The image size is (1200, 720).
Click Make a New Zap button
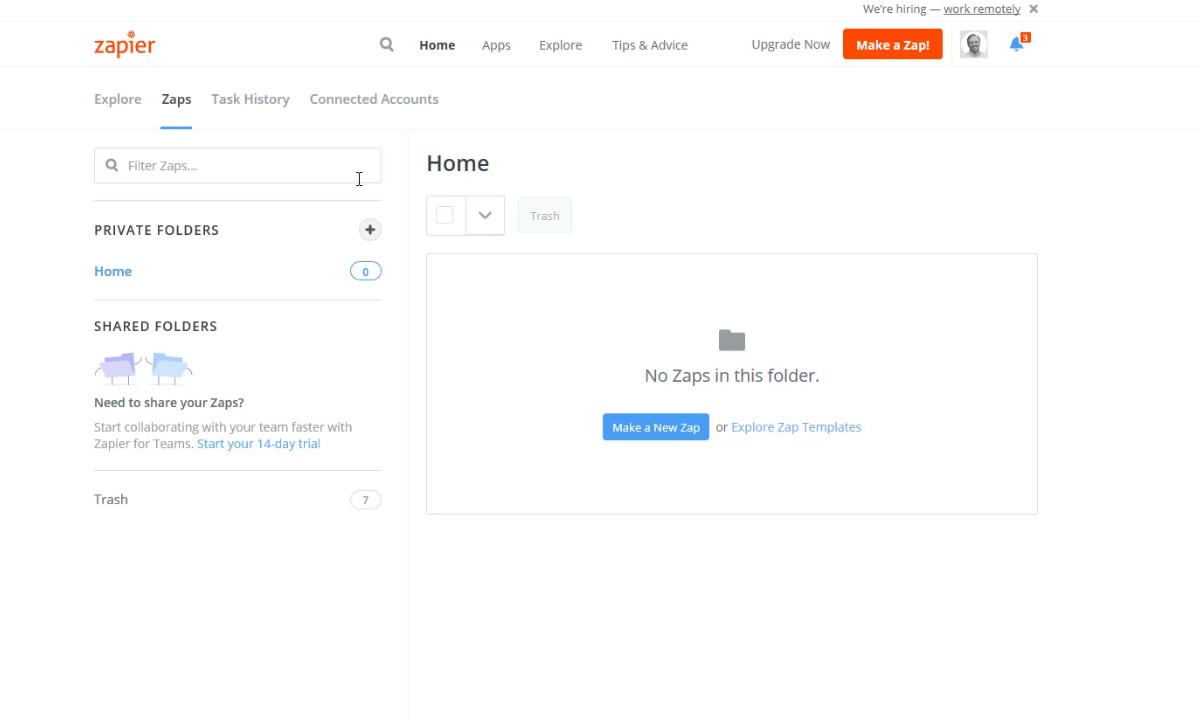pos(656,427)
